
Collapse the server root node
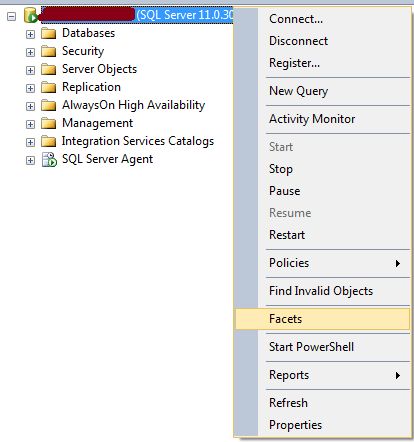pyautogui.click(x=11, y=16)
